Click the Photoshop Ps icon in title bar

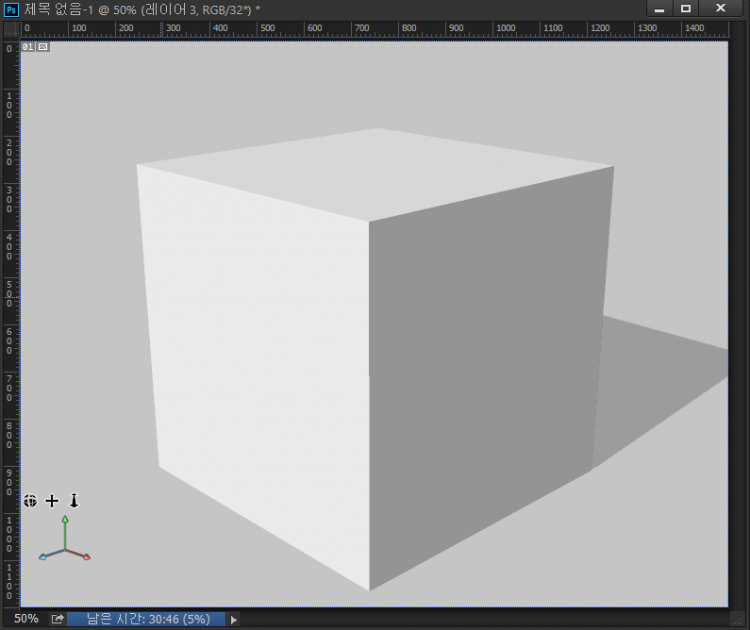[x=11, y=9]
